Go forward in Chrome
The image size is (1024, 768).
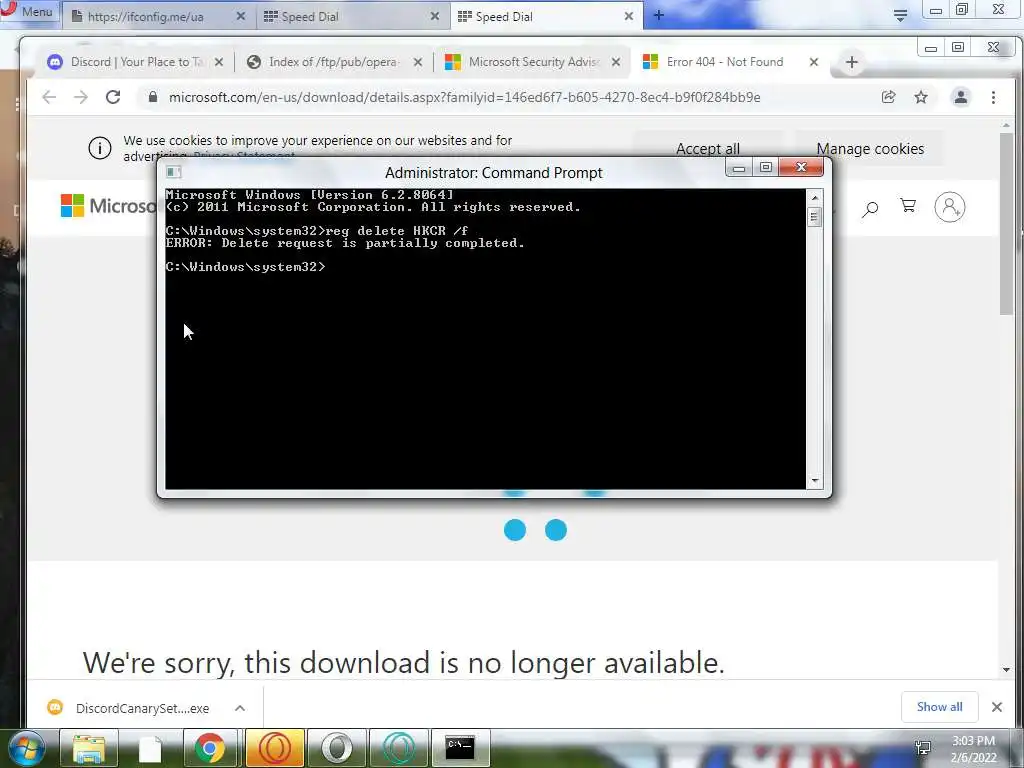pyautogui.click(x=81, y=97)
